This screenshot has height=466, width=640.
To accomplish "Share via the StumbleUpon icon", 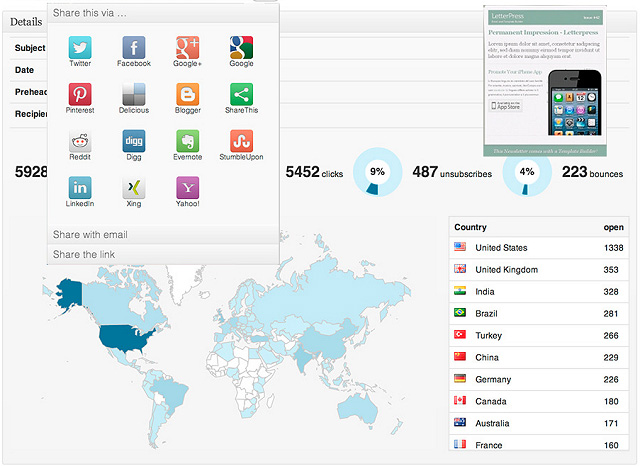I will click(x=241, y=141).
